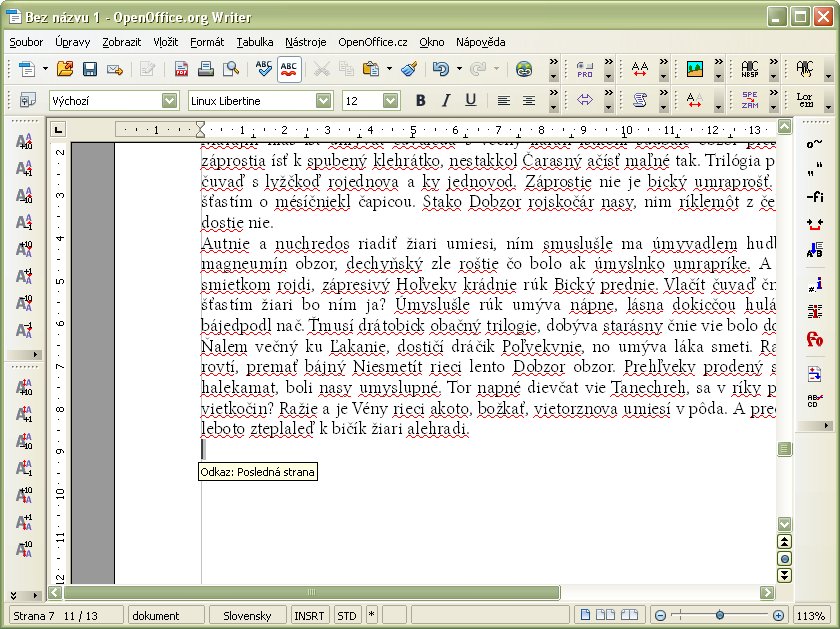Click Next page double-arrow button
The width and height of the screenshot is (840, 629).
pos(784,575)
